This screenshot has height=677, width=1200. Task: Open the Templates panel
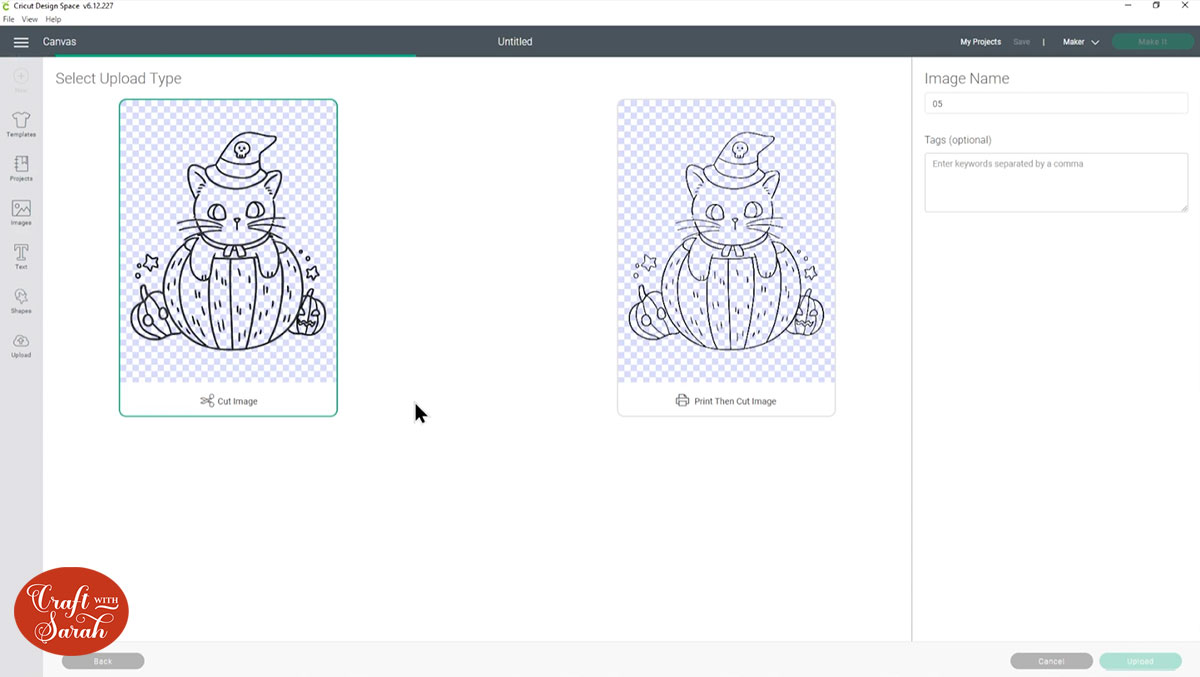(x=21, y=124)
